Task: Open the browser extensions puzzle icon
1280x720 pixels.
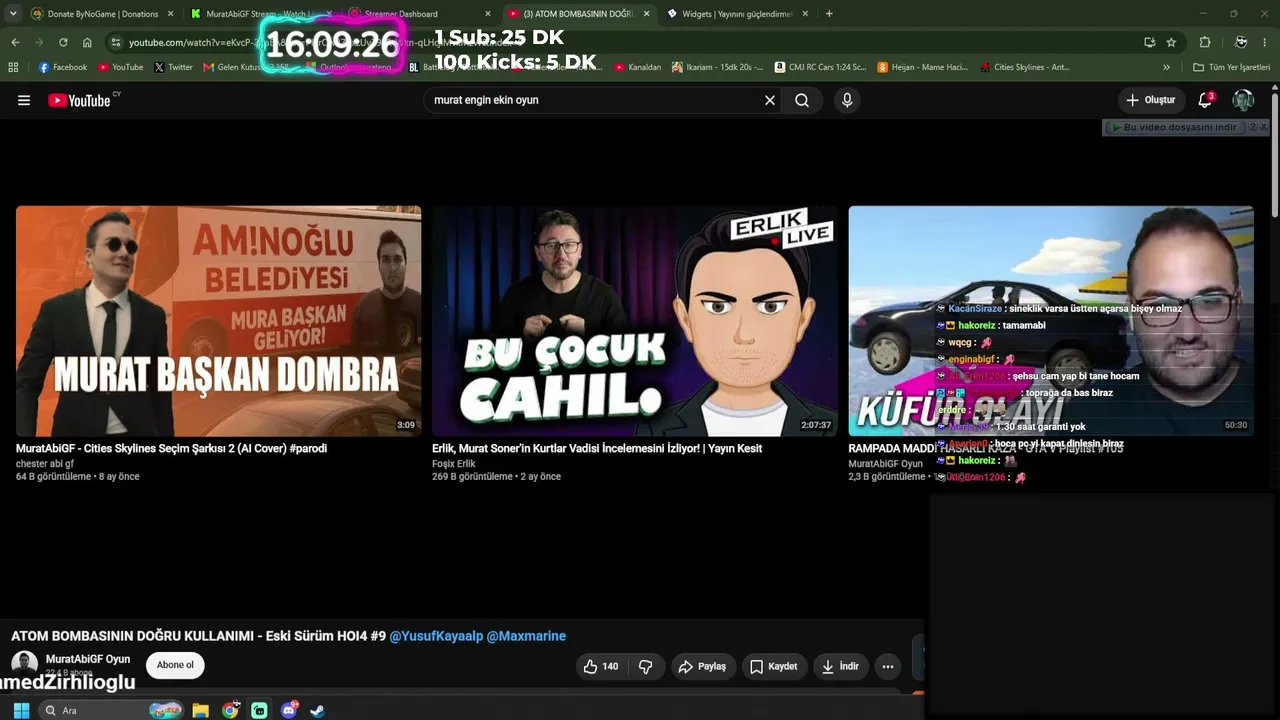Action: pyautogui.click(x=1205, y=42)
